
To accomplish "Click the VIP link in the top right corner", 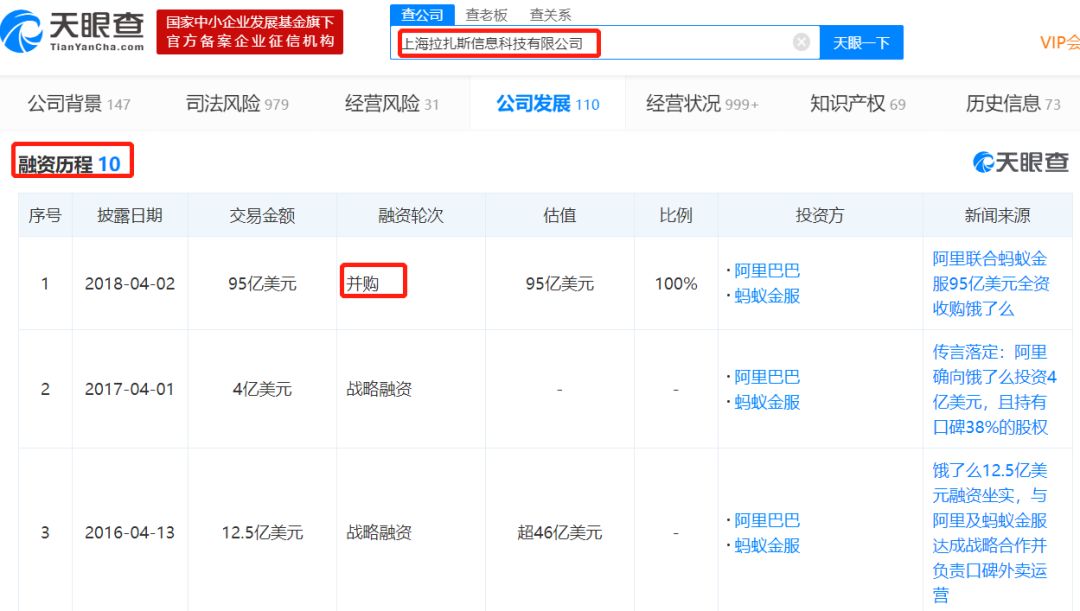I will [x=1058, y=44].
